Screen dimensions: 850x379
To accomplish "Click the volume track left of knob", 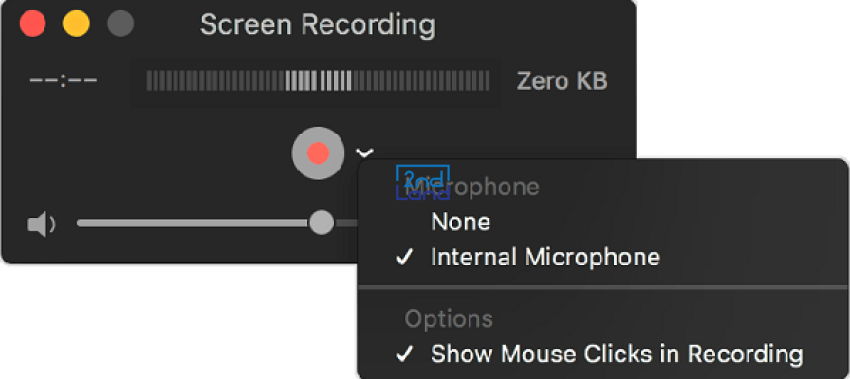I will coord(193,223).
